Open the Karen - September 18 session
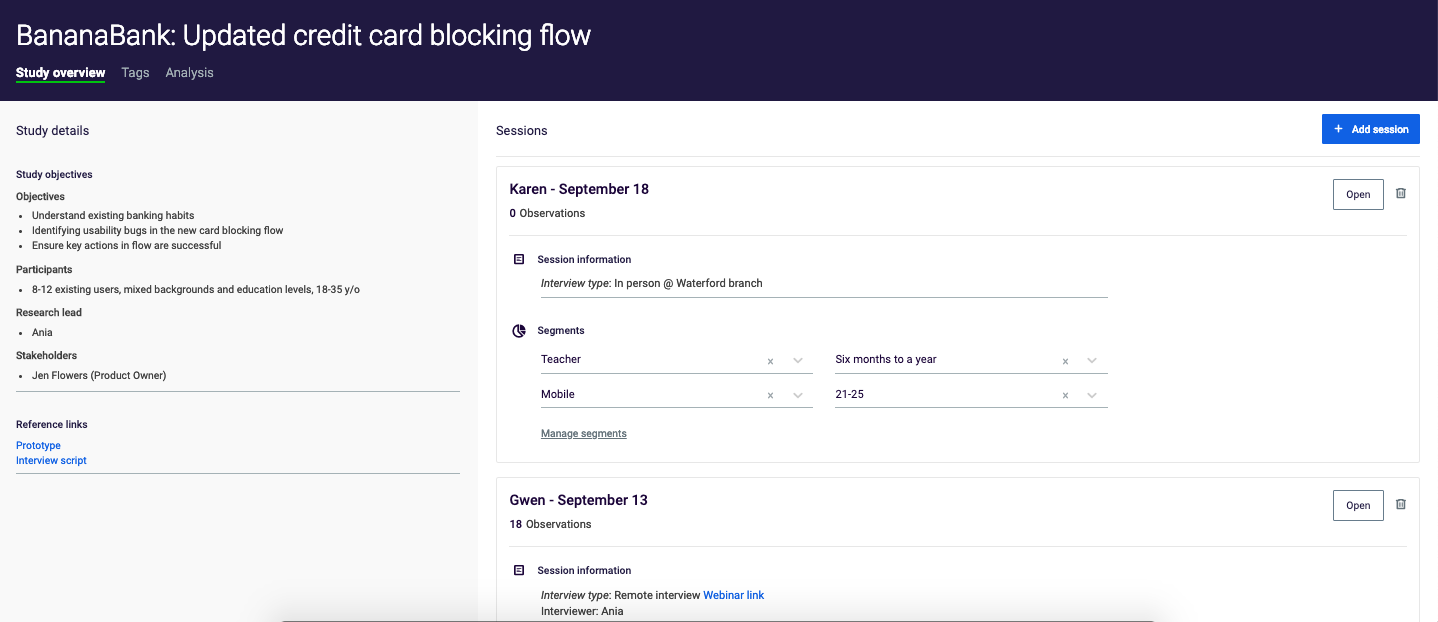This screenshot has width=1438, height=622. [1357, 194]
